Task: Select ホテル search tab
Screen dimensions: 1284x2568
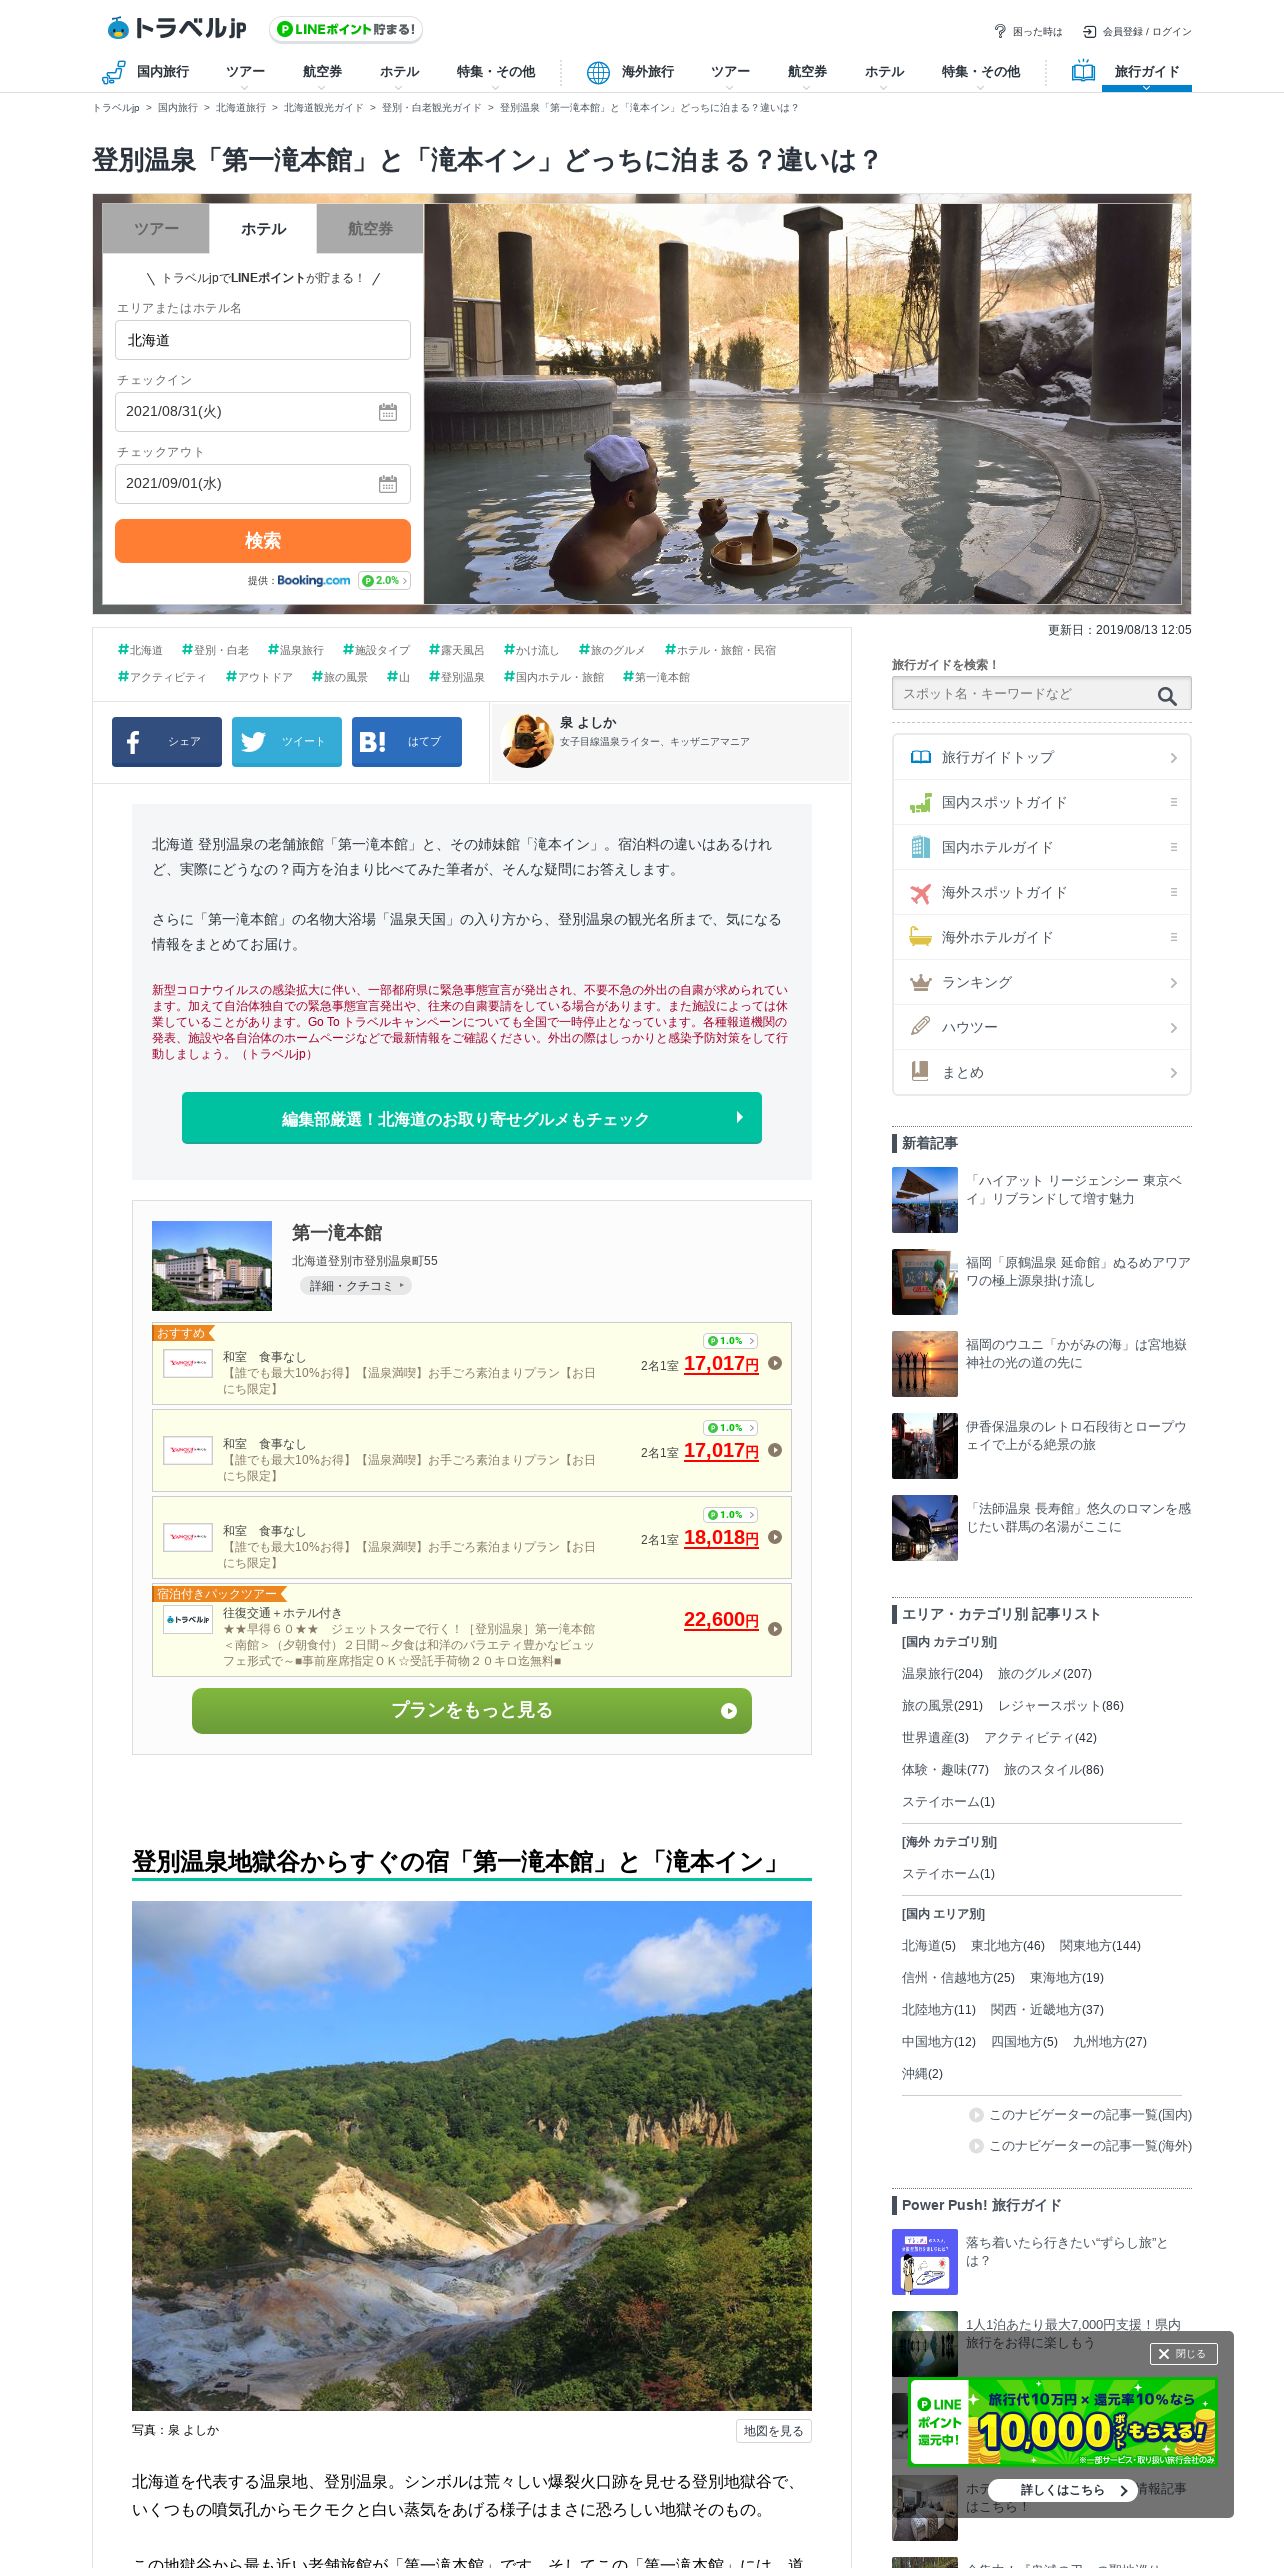Action: click(x=263, y=229)
